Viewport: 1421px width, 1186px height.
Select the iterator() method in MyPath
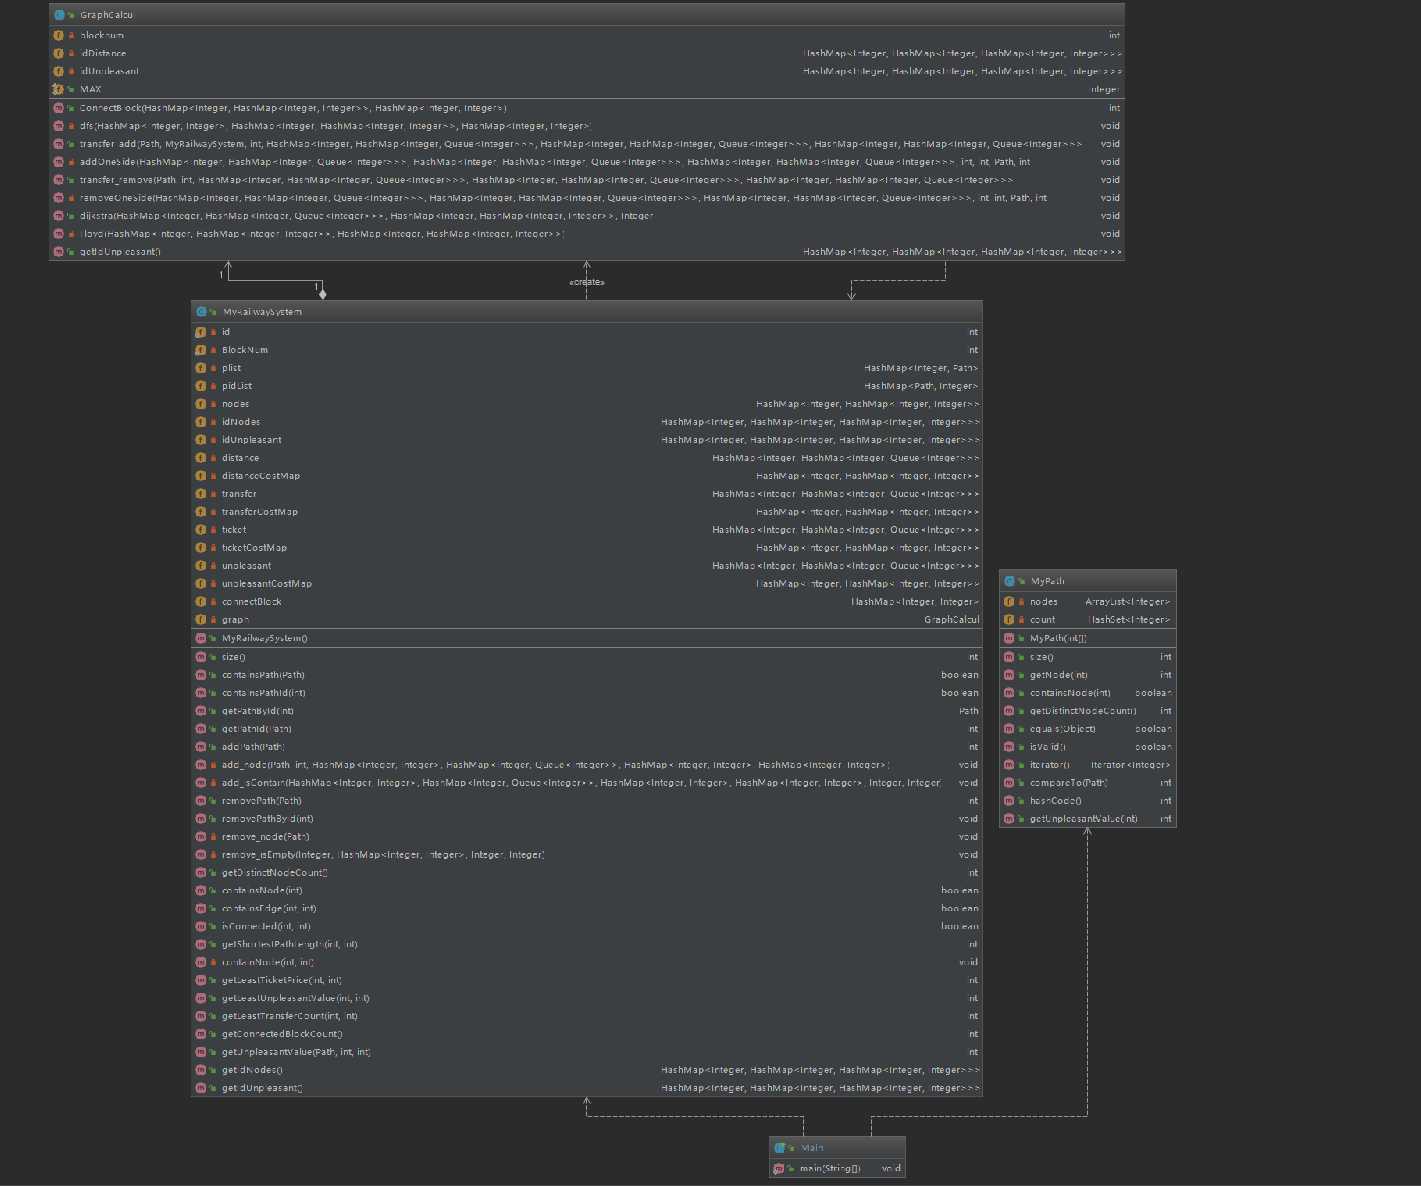point(1088,765)
